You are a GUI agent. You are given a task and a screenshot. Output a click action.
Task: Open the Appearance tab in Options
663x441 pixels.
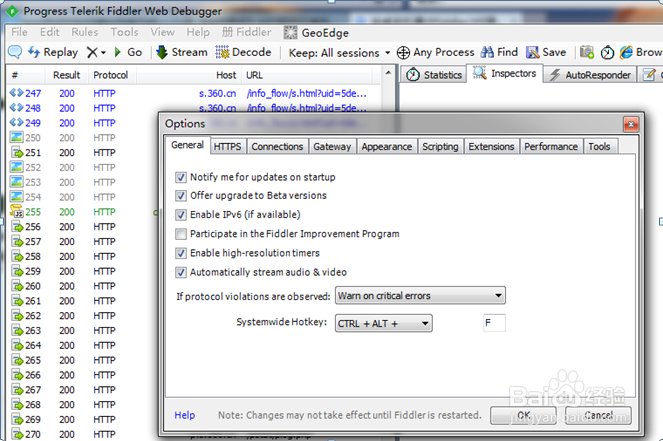[x=386, y=147]
